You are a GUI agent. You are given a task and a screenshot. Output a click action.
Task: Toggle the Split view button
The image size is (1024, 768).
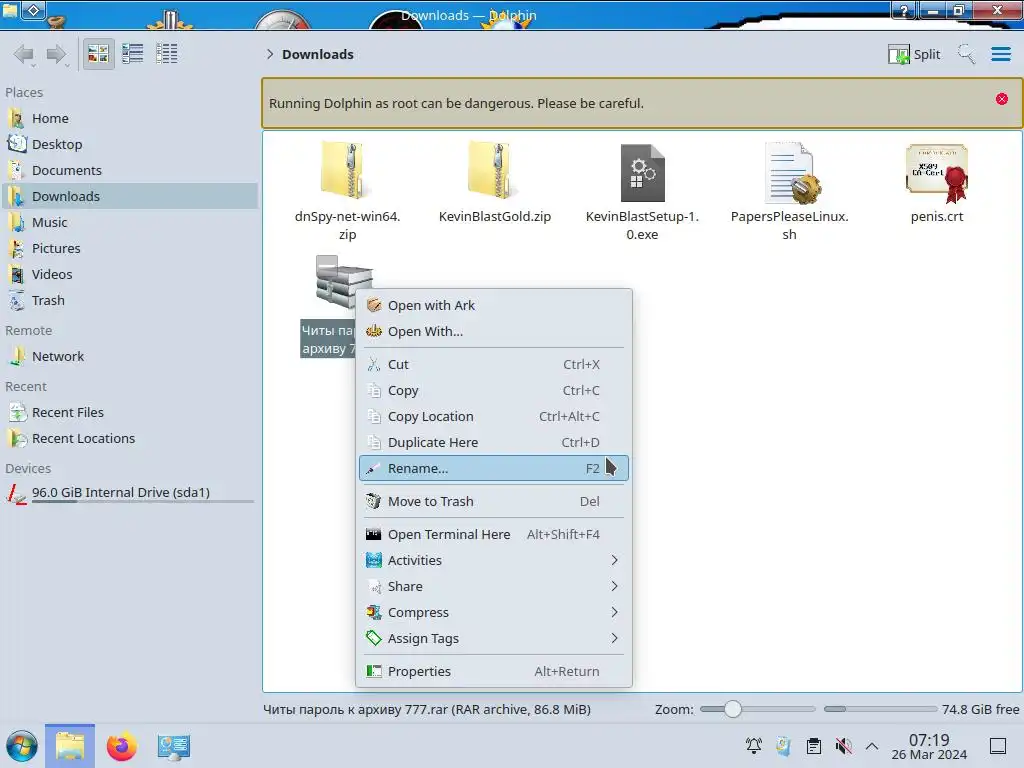pyautogui.click(x=914, y=54)
